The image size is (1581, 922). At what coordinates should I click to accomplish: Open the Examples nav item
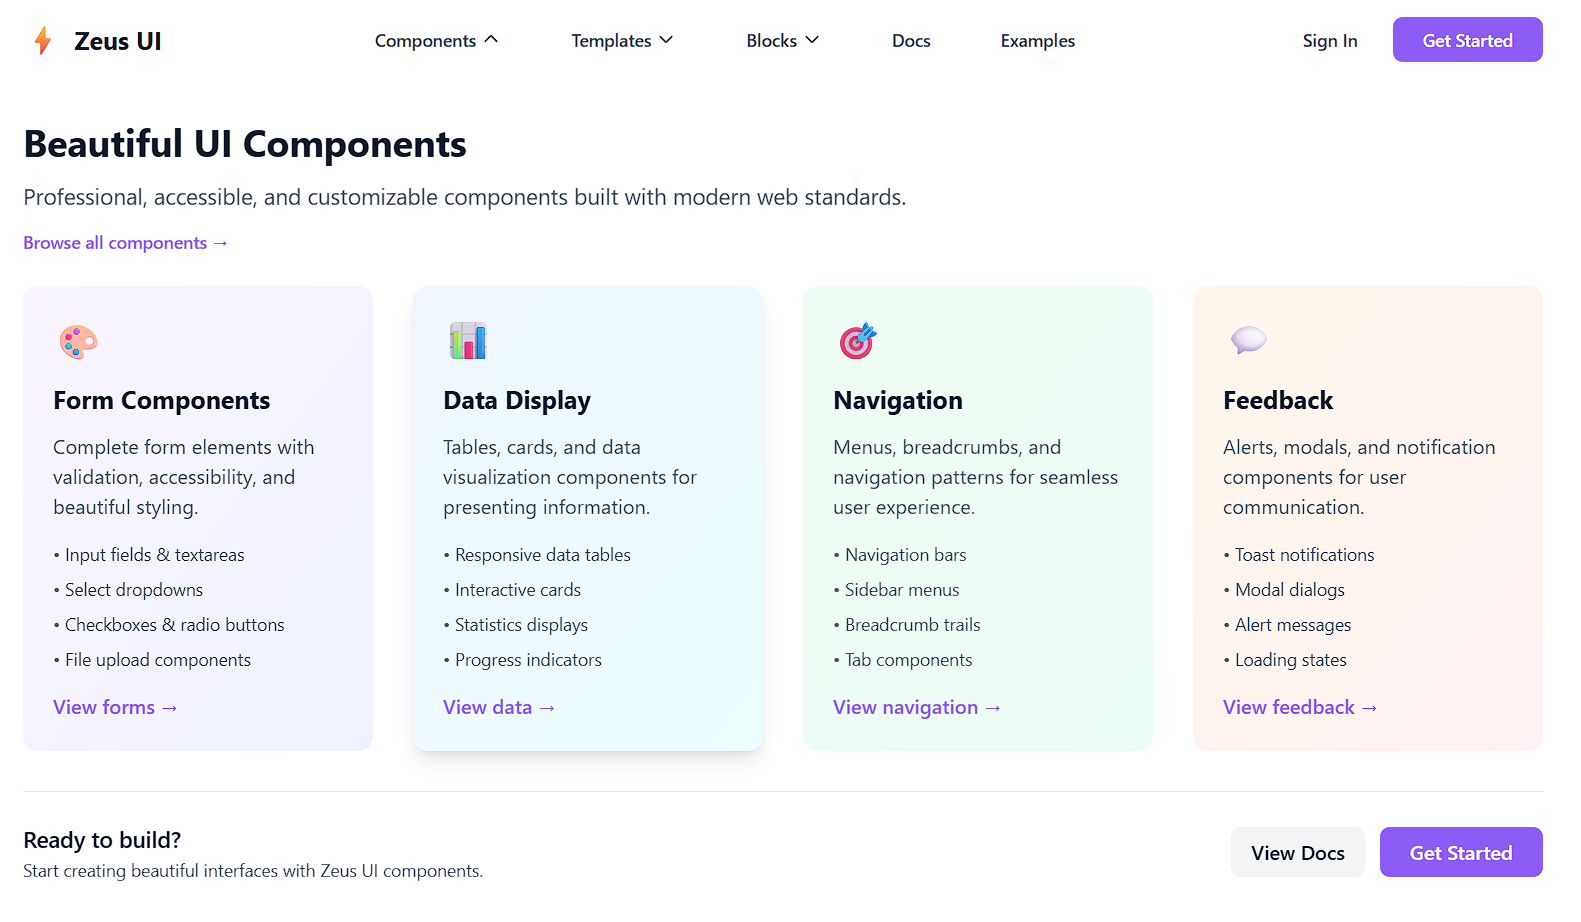tap(1037, 41)
